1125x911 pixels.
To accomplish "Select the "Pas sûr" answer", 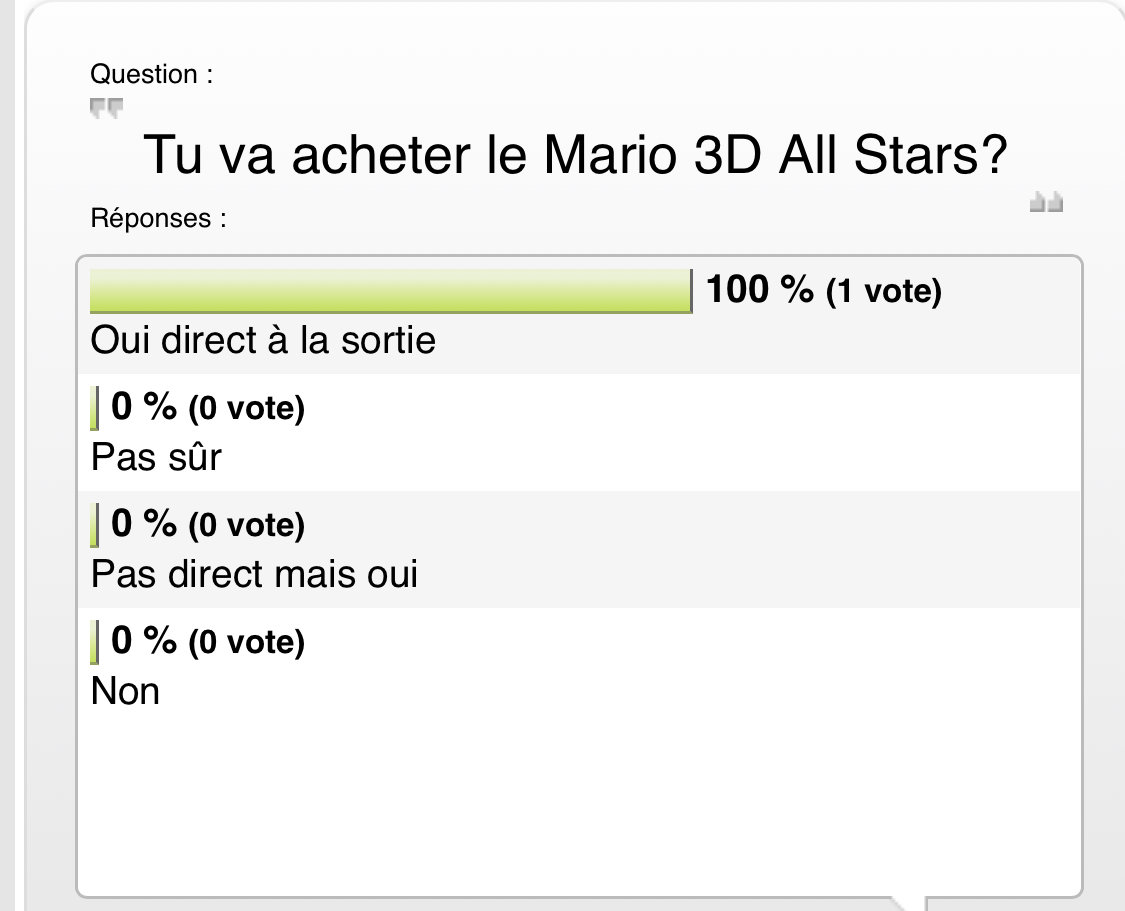I will (156, 457).
